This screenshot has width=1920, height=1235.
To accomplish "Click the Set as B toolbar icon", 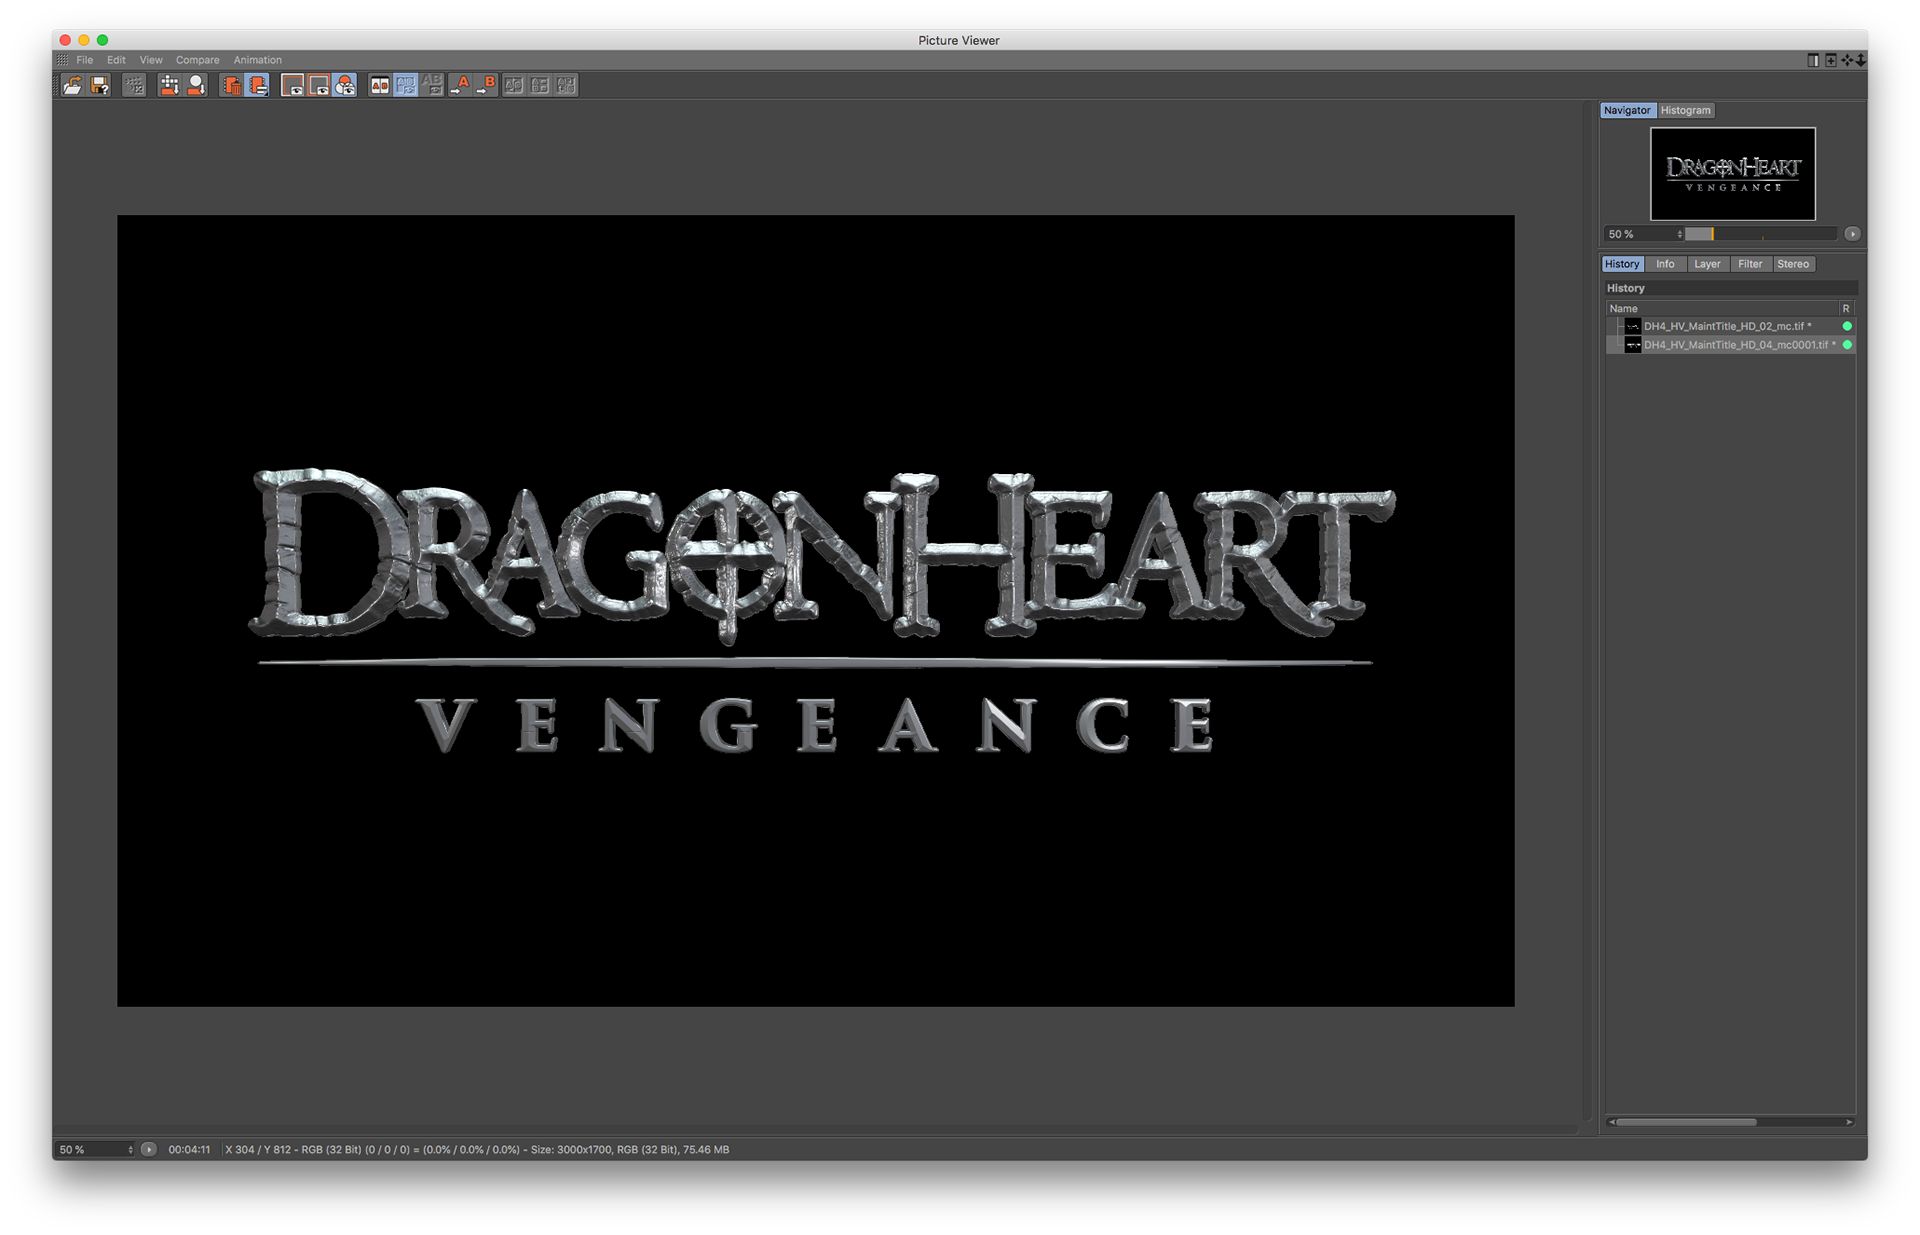I will [486, 86].
